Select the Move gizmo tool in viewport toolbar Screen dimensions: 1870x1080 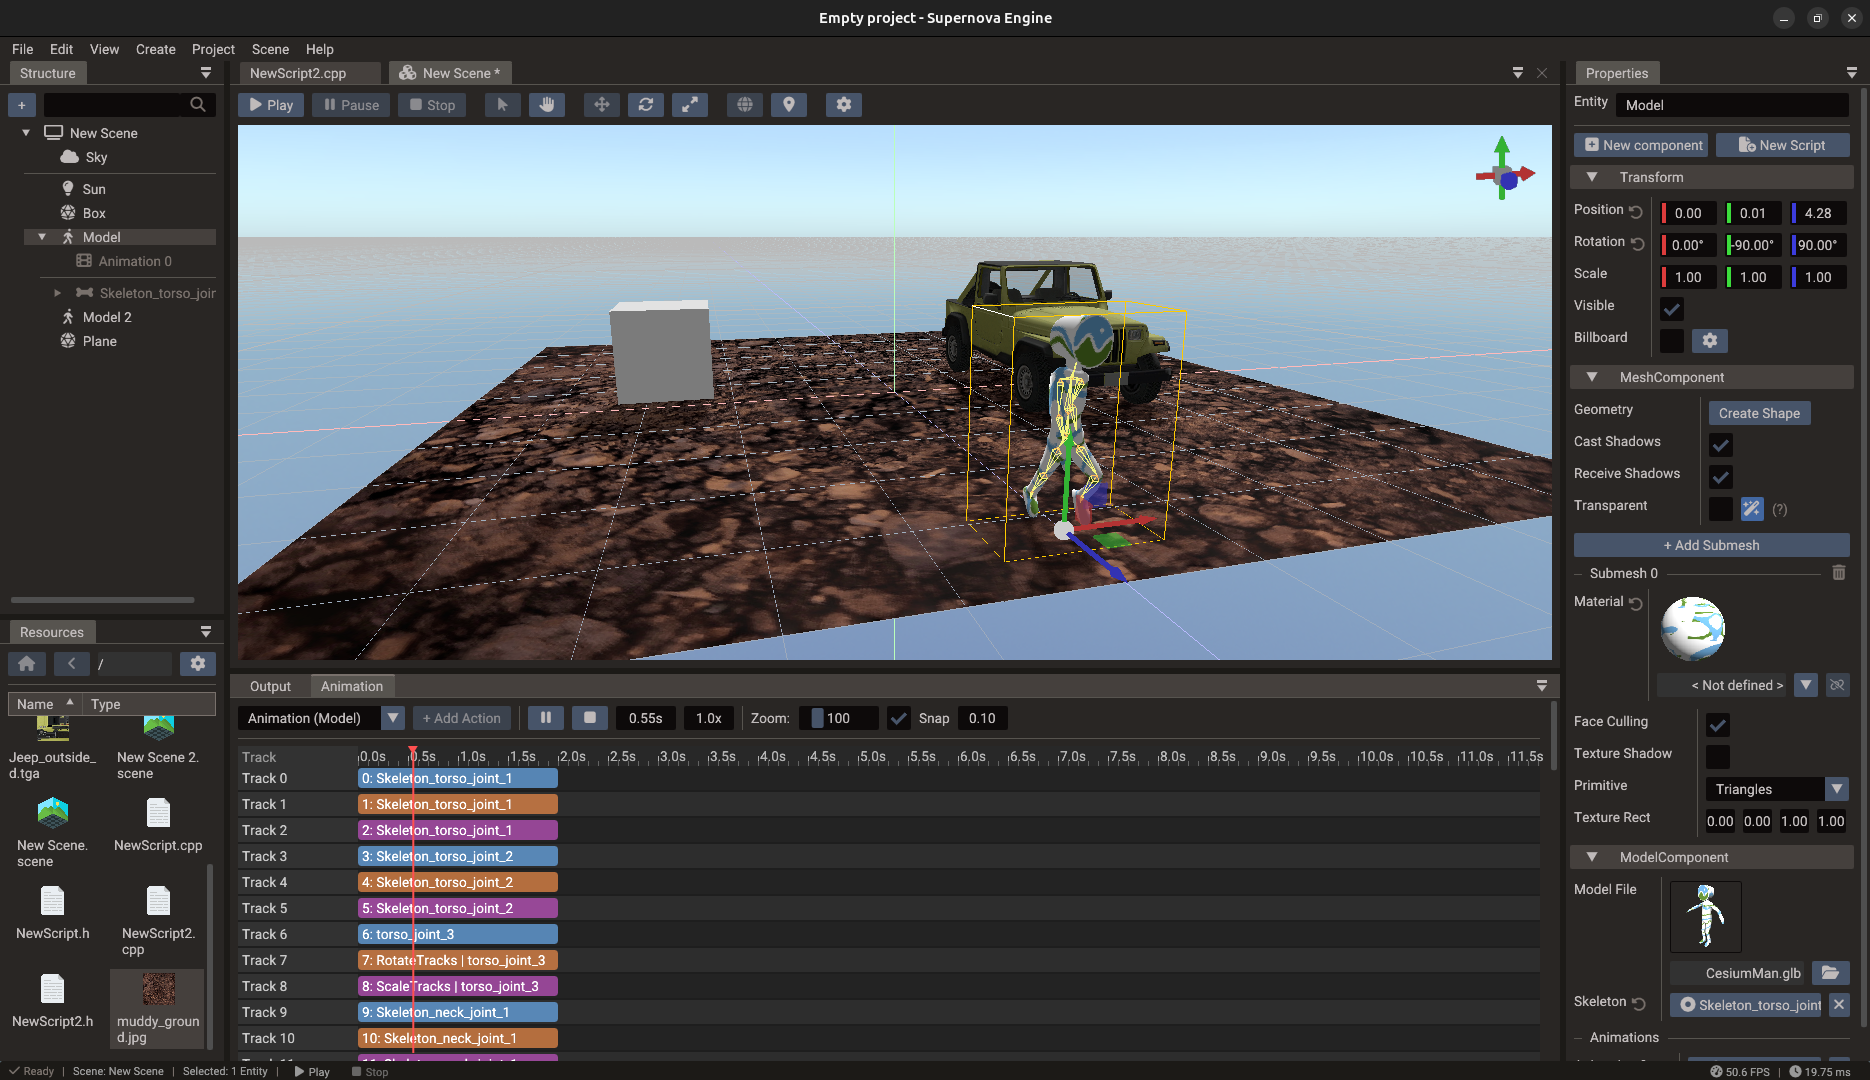tap(601, 104)
